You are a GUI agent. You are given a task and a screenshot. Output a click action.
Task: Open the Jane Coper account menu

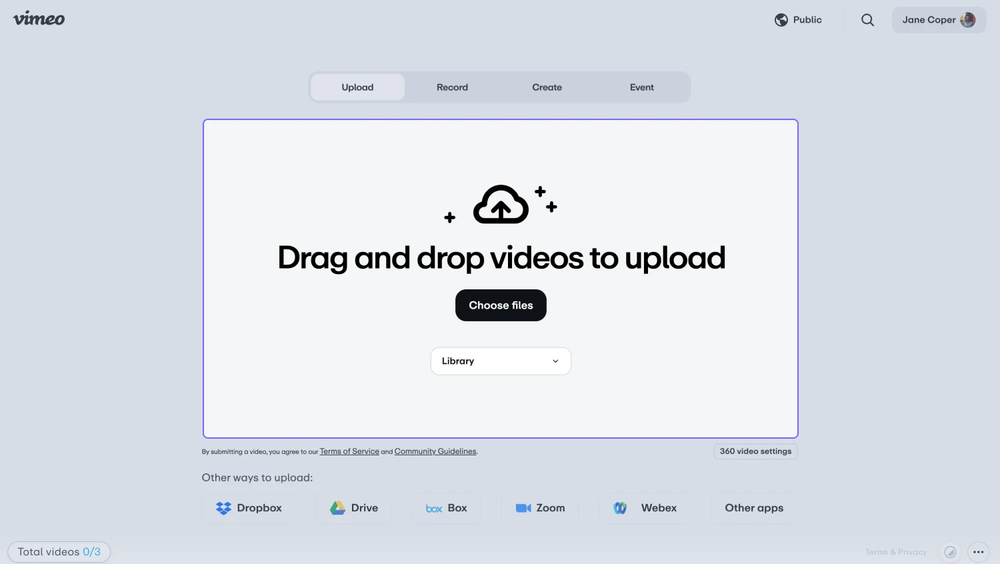939,20
